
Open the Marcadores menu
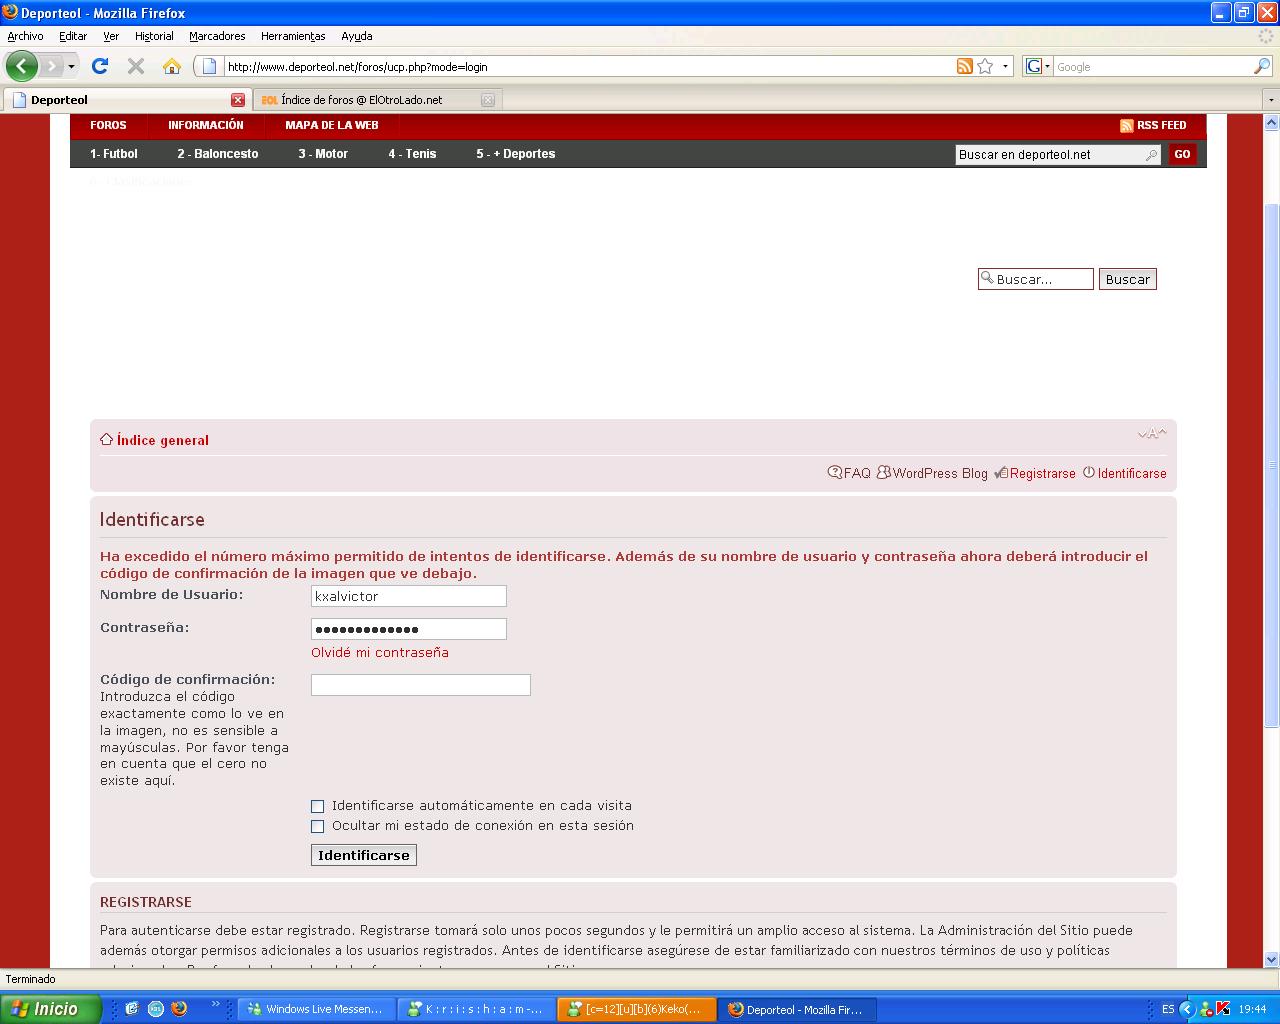click(x=217, y=36)
